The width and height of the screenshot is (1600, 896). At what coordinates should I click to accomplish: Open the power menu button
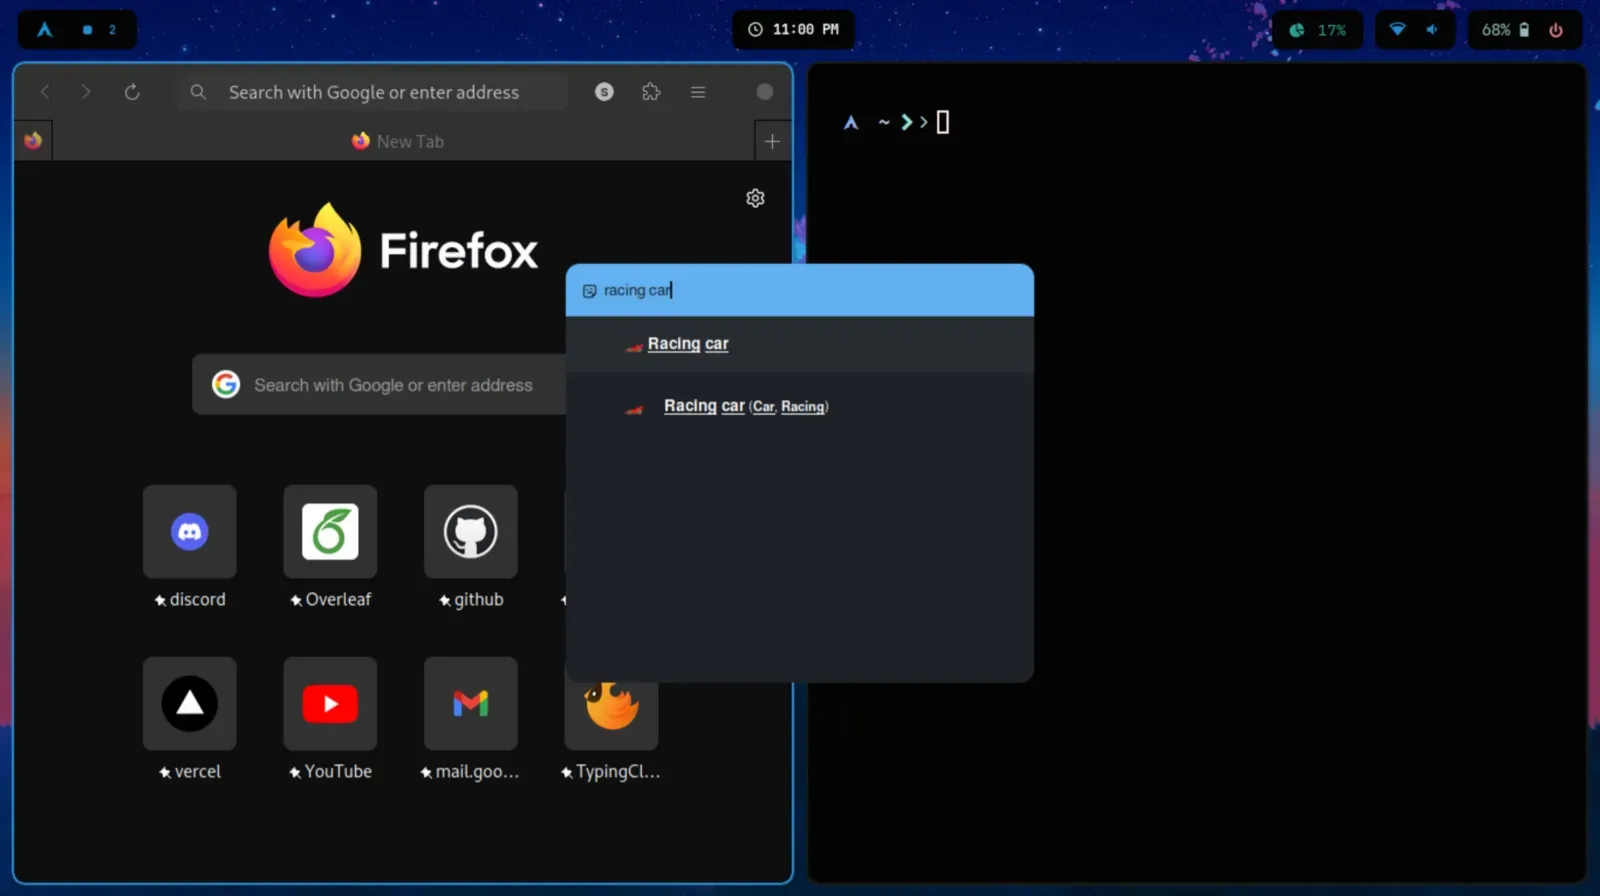[1556, 30]
